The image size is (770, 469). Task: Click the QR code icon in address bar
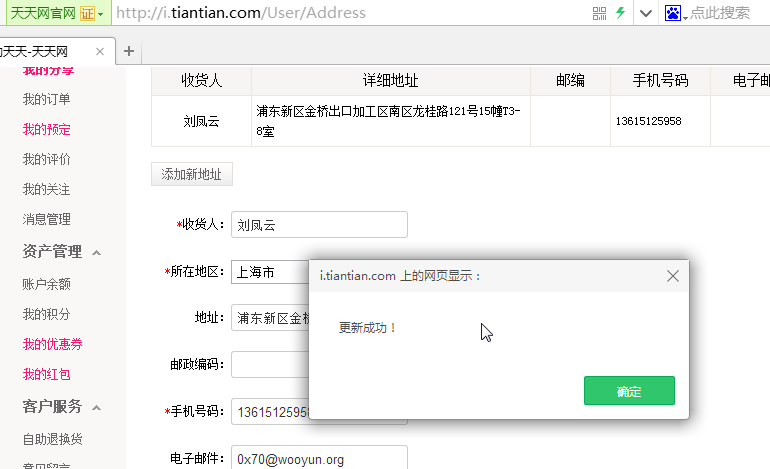click(x=599, y=13)
